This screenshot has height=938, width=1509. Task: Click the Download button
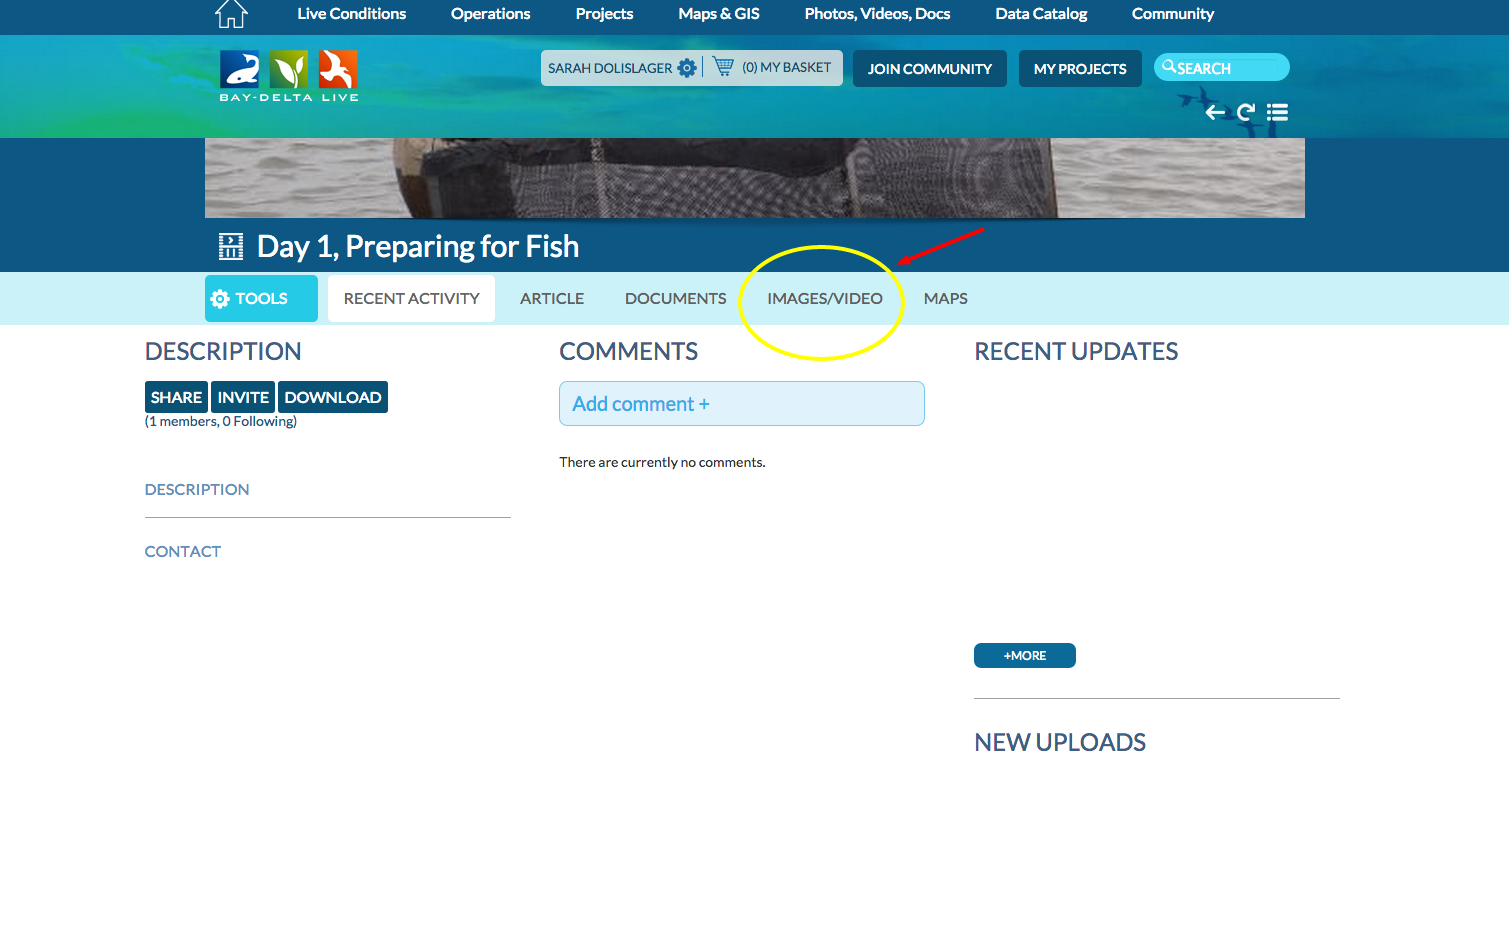[x=332, y=397]
